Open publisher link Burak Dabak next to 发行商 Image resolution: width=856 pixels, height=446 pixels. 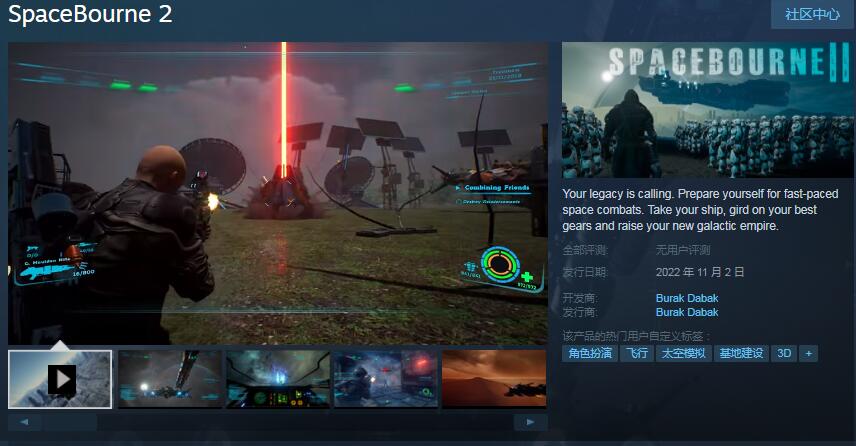pyautogui.click(x=687, y=312)
